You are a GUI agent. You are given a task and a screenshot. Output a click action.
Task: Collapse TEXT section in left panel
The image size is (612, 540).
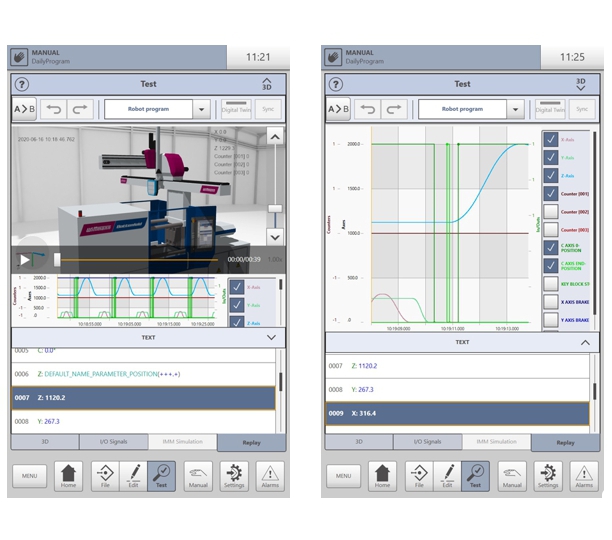pos(271,338)
